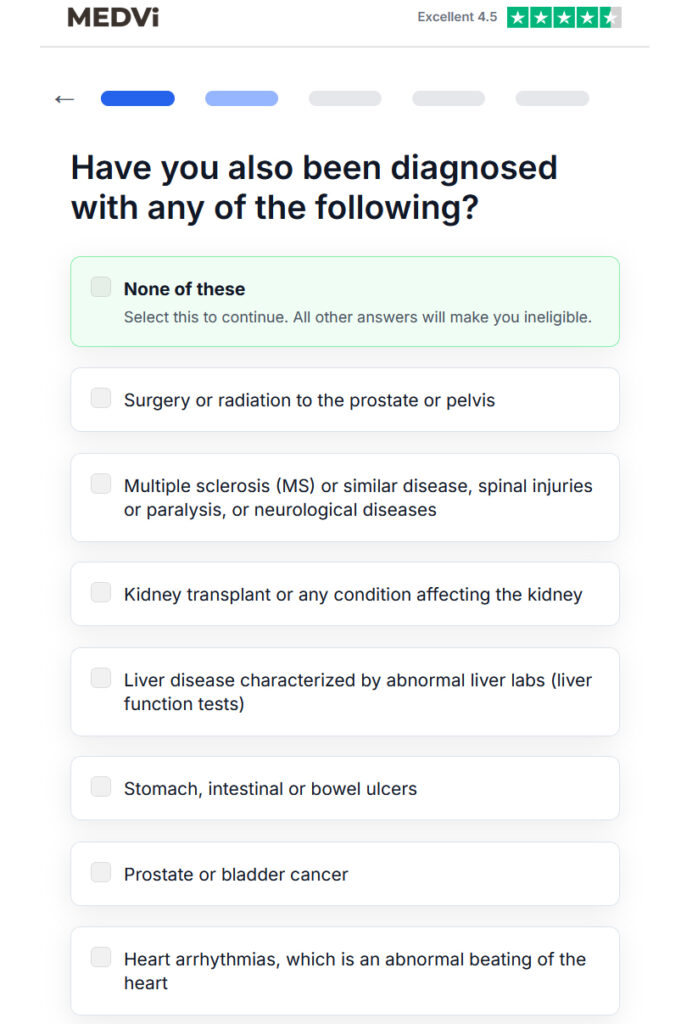This screenshot has width=681, height=1024.
Task: Click the back arrow icon
Action: [64, 99]
